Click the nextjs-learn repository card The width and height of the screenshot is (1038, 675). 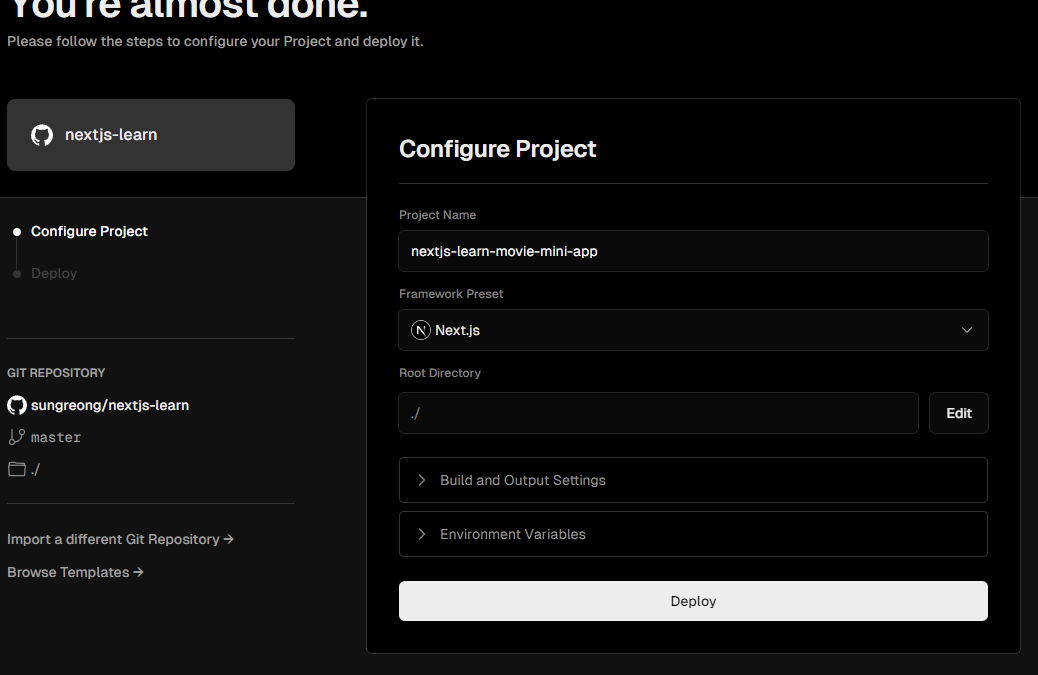151,135
